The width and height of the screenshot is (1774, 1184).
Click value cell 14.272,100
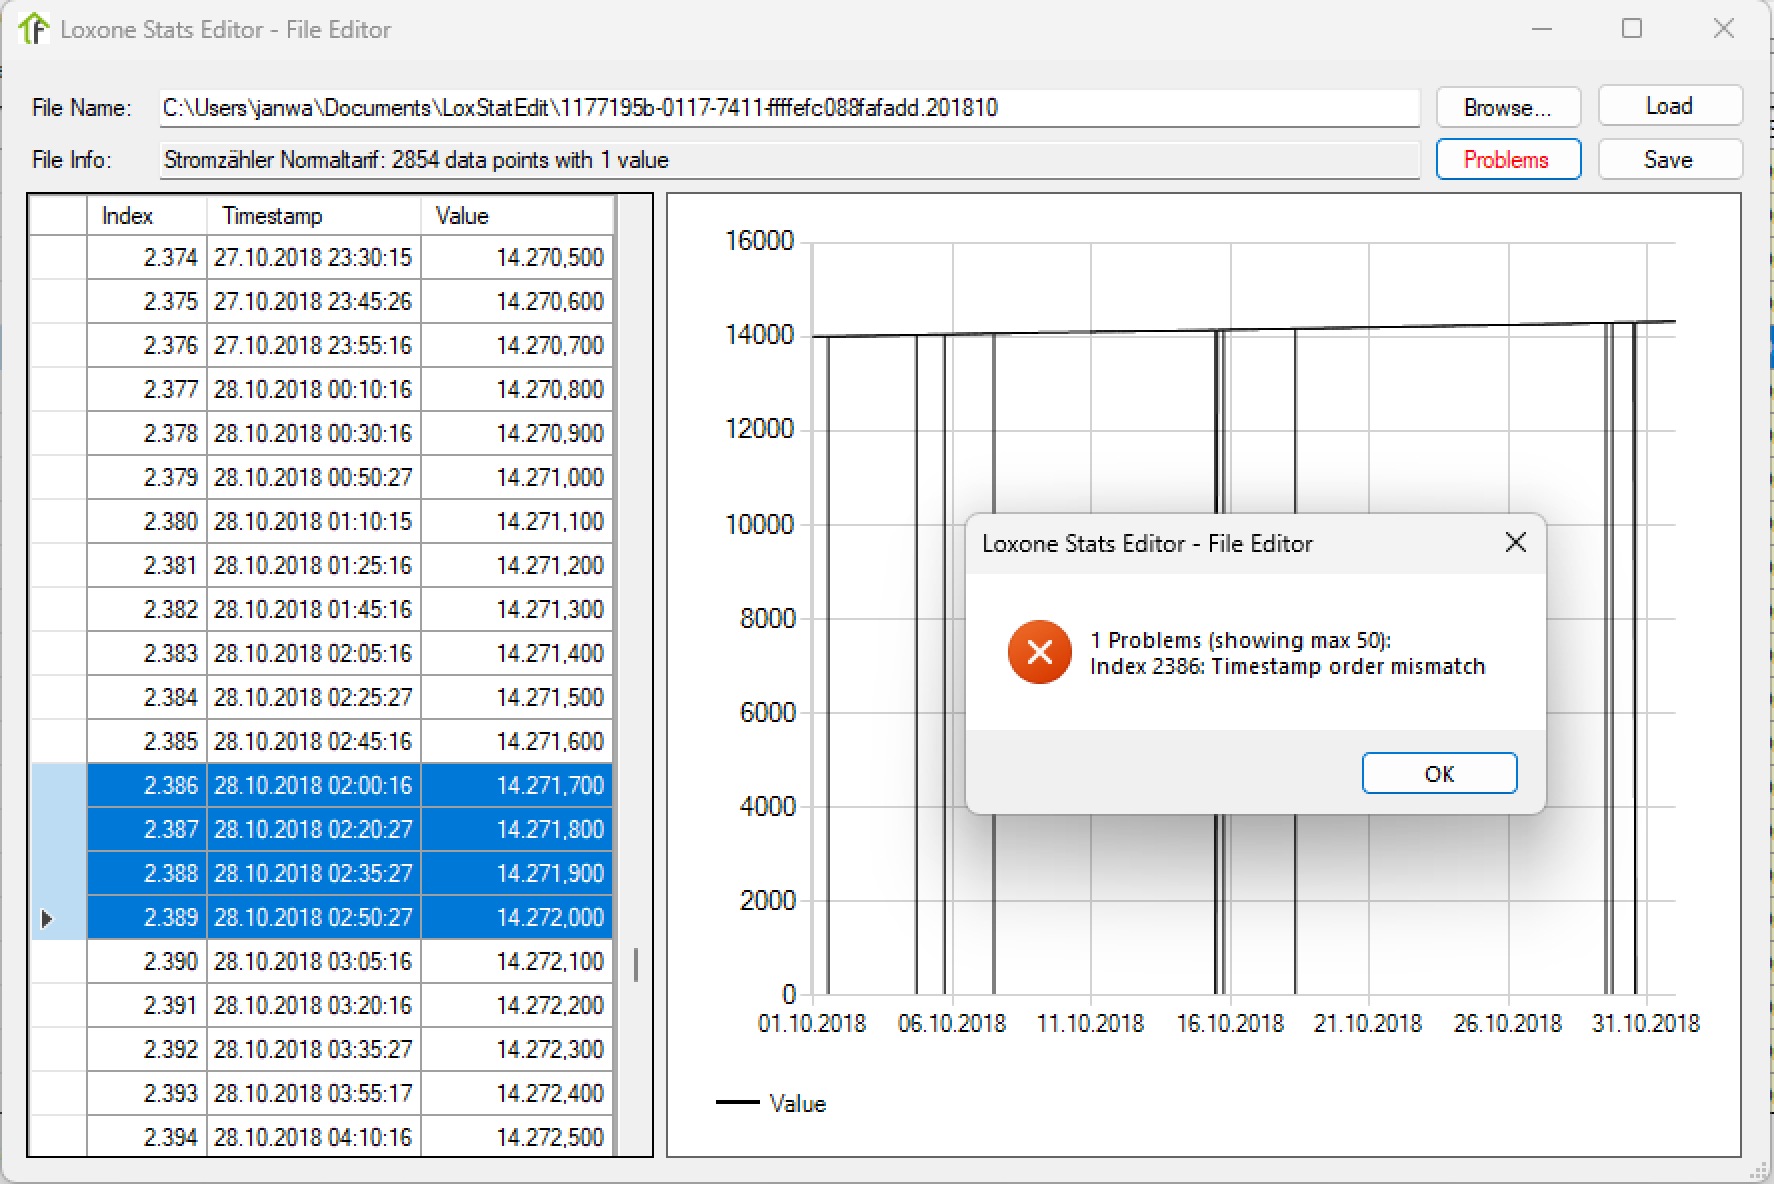pyautogui.click(x=515, y=961)
